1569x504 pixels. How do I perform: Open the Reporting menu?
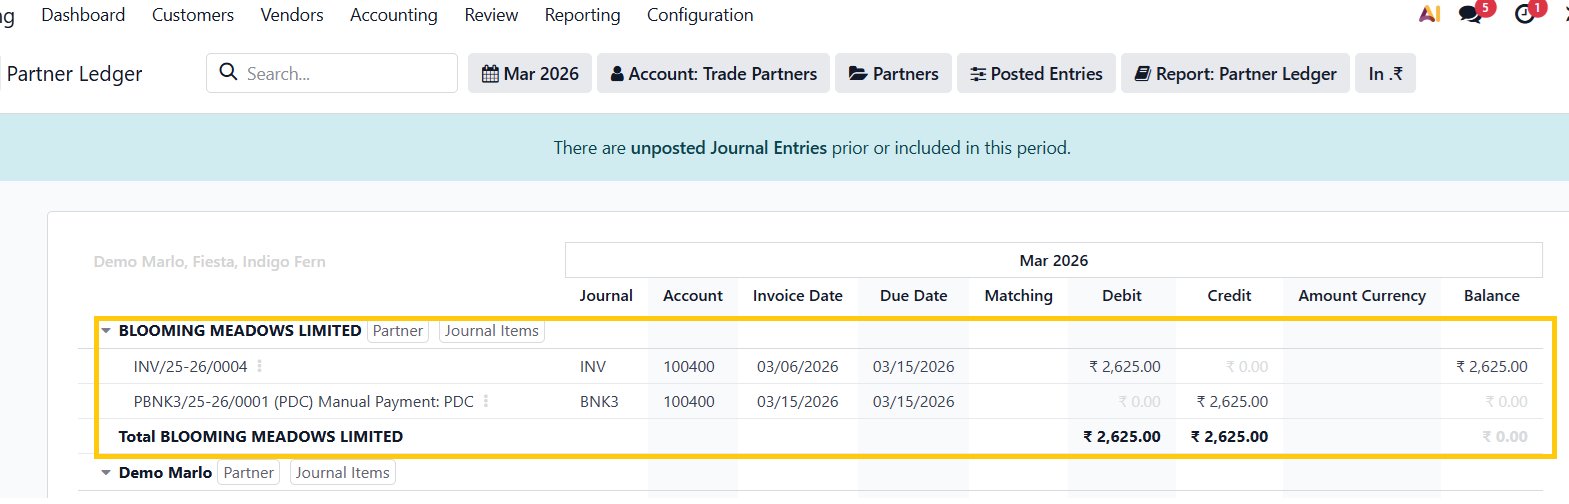tap(582, 15)
